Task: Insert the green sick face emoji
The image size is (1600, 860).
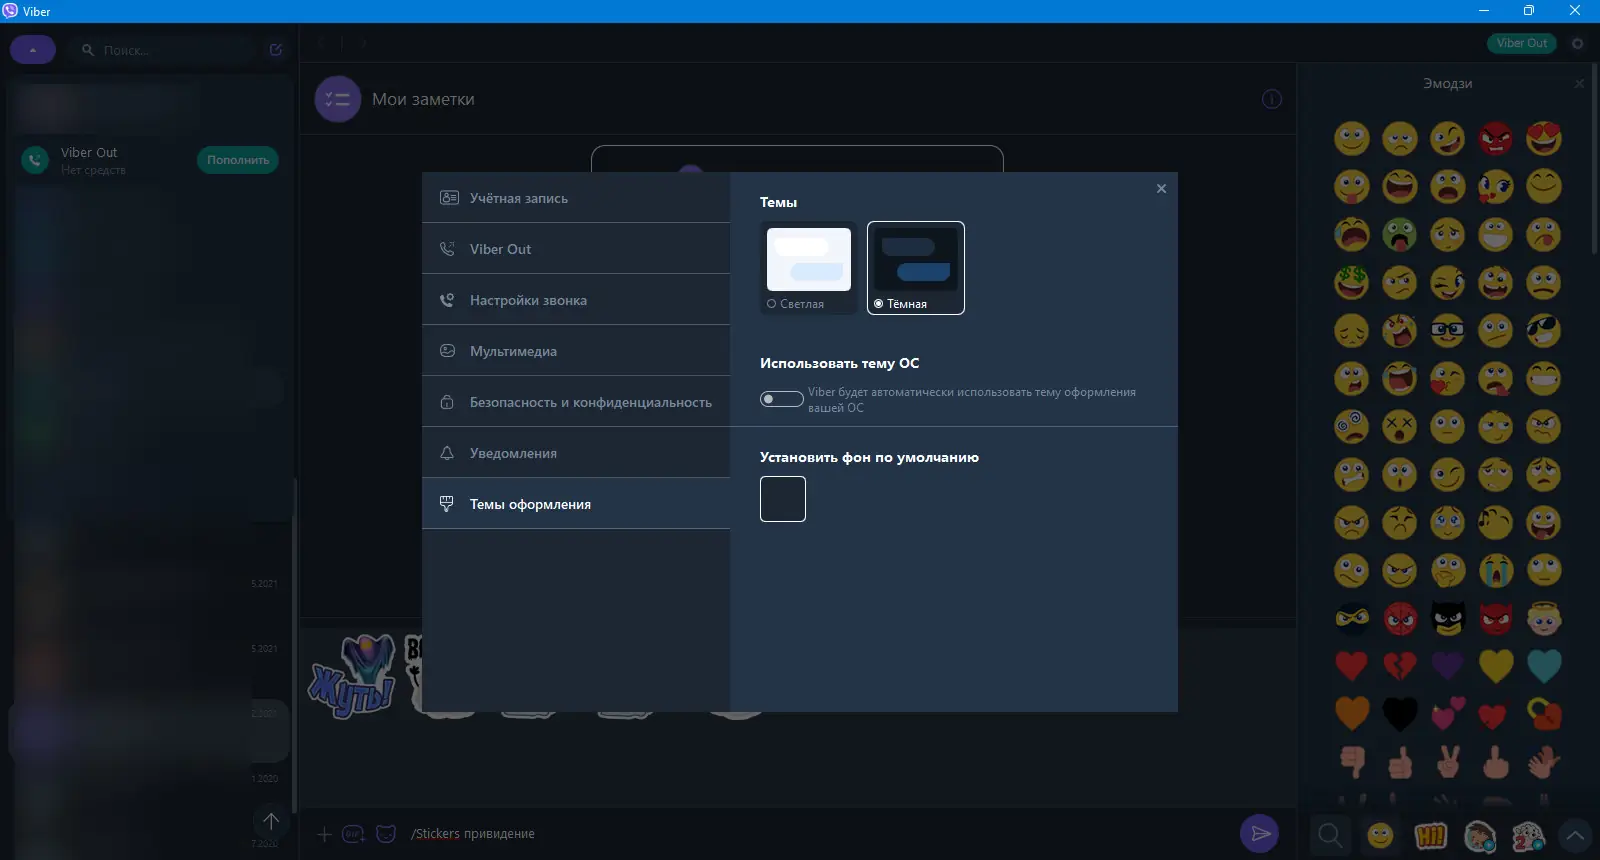Action: click(x=1400, y=234)
